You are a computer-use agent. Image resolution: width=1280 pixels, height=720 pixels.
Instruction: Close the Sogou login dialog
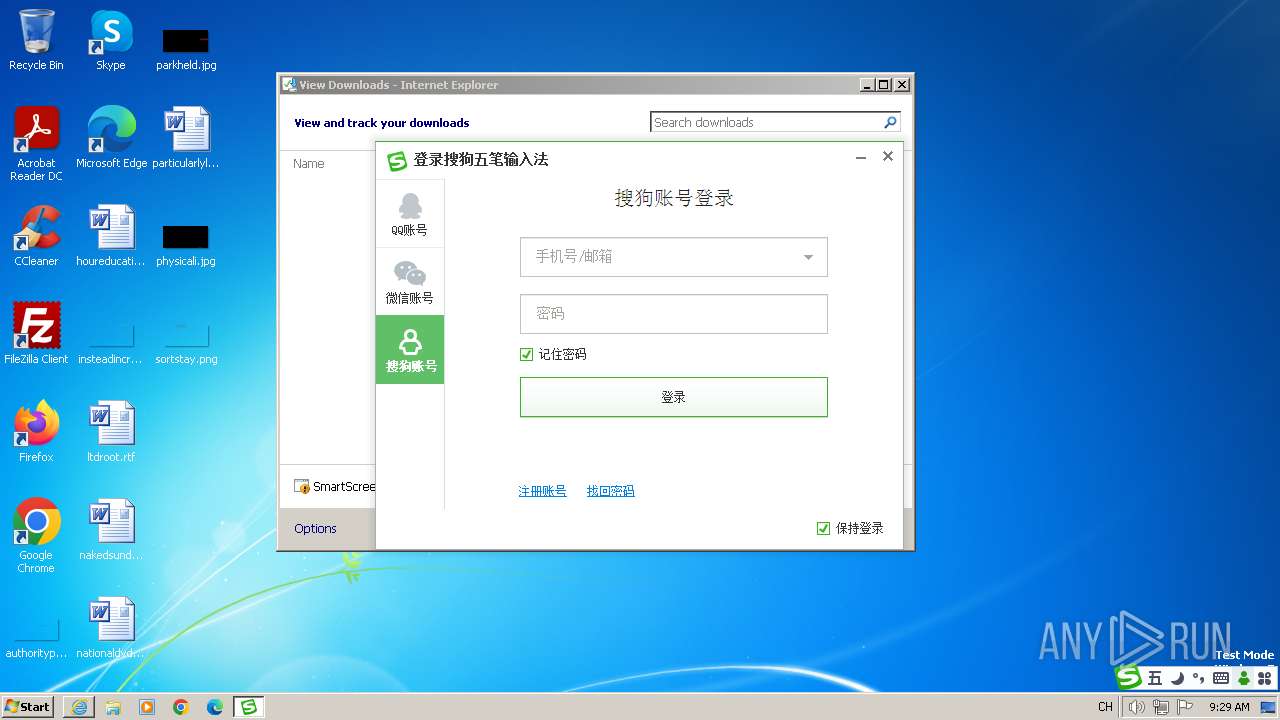tap(888, 157)
